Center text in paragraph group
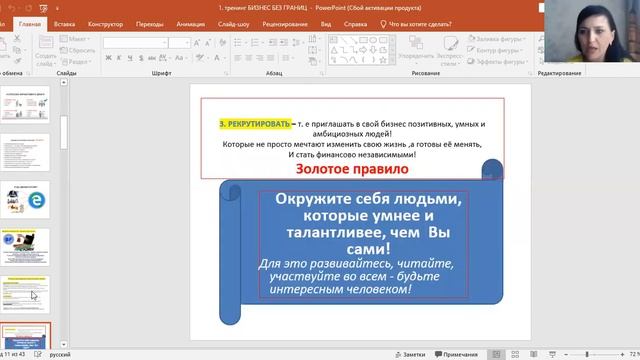Screen dimensions: 640x360 click(x=249, y=58)
